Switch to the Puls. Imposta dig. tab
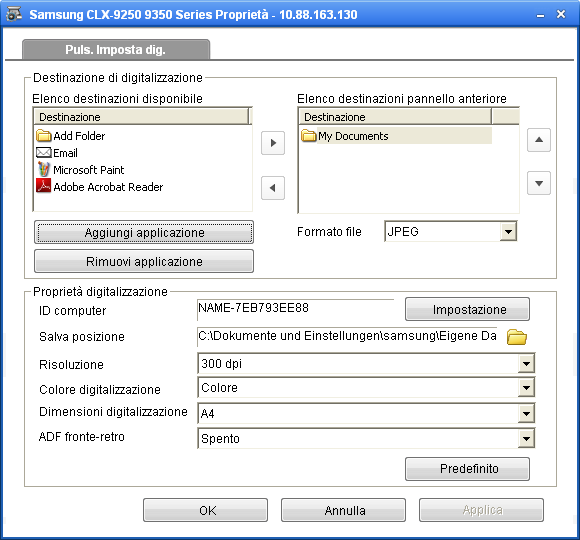 (116, 50)
